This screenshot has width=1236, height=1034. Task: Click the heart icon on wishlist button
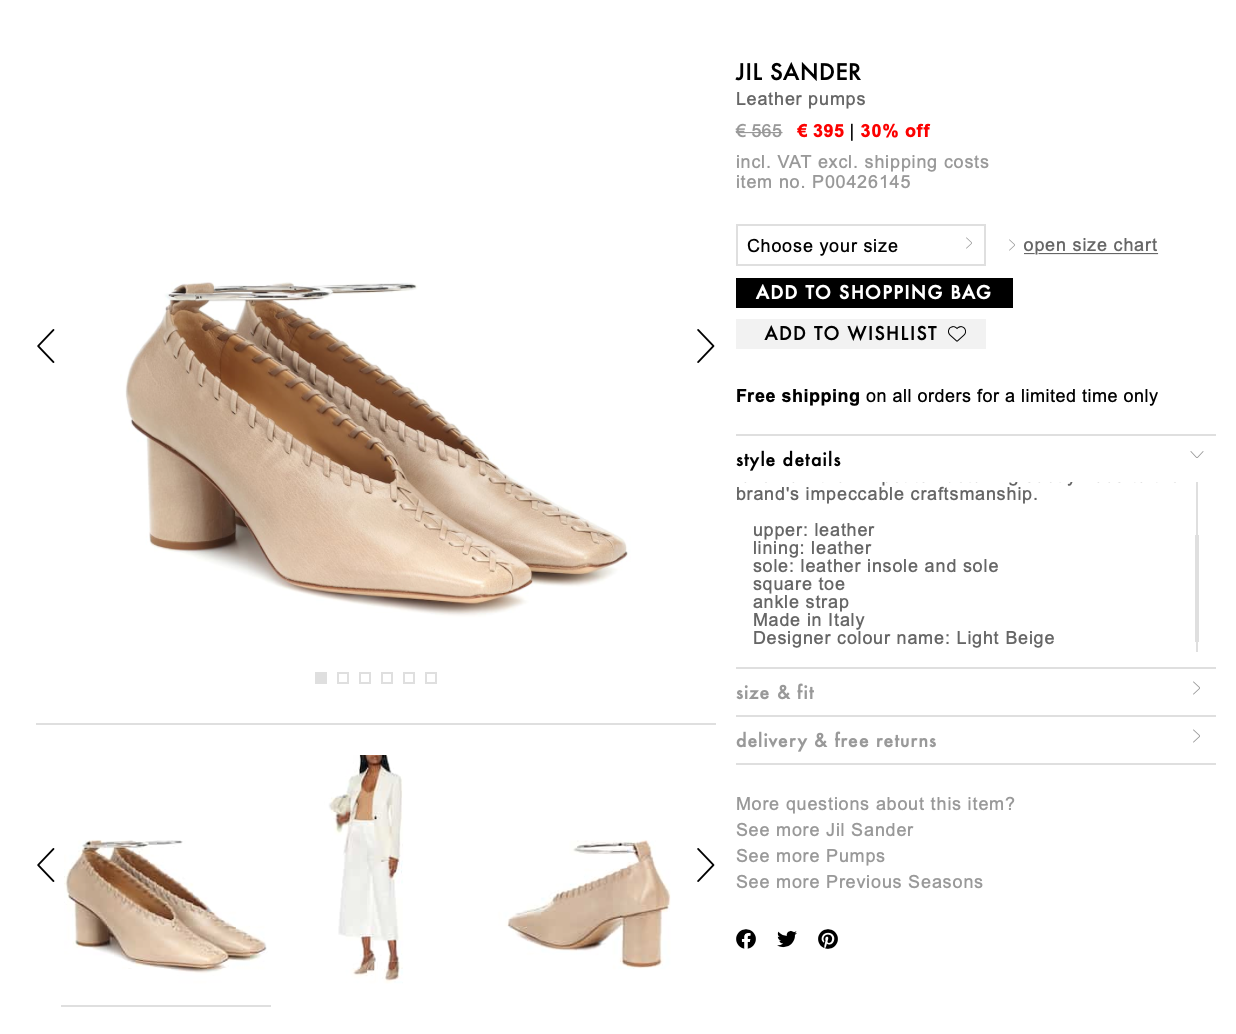point(957,334)
